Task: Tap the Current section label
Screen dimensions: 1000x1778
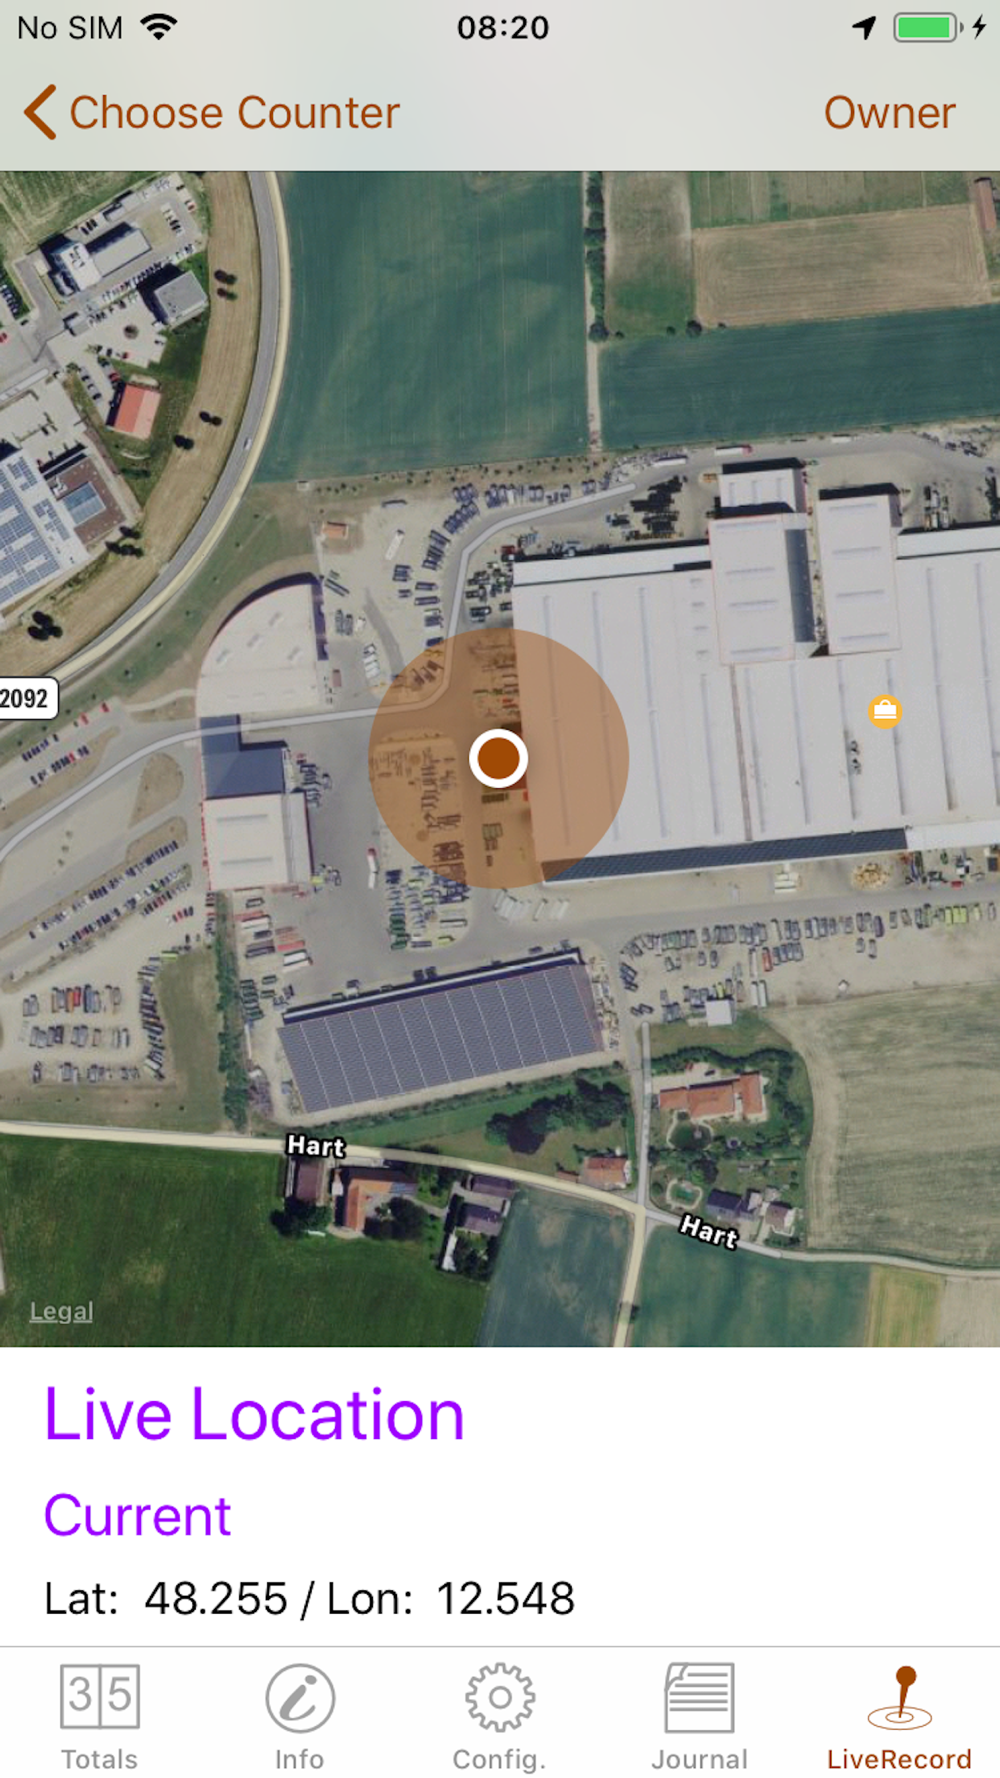Action: (137, 1516)
